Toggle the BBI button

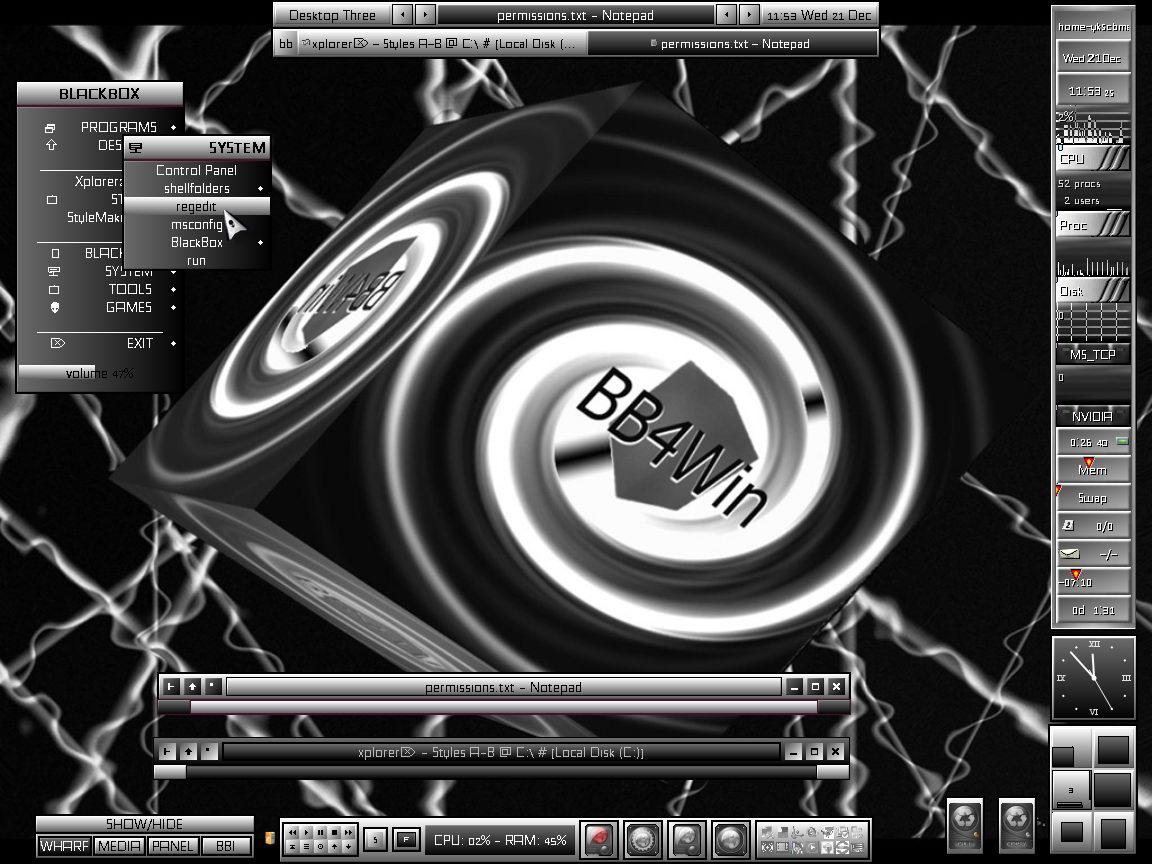click(226, 846)
